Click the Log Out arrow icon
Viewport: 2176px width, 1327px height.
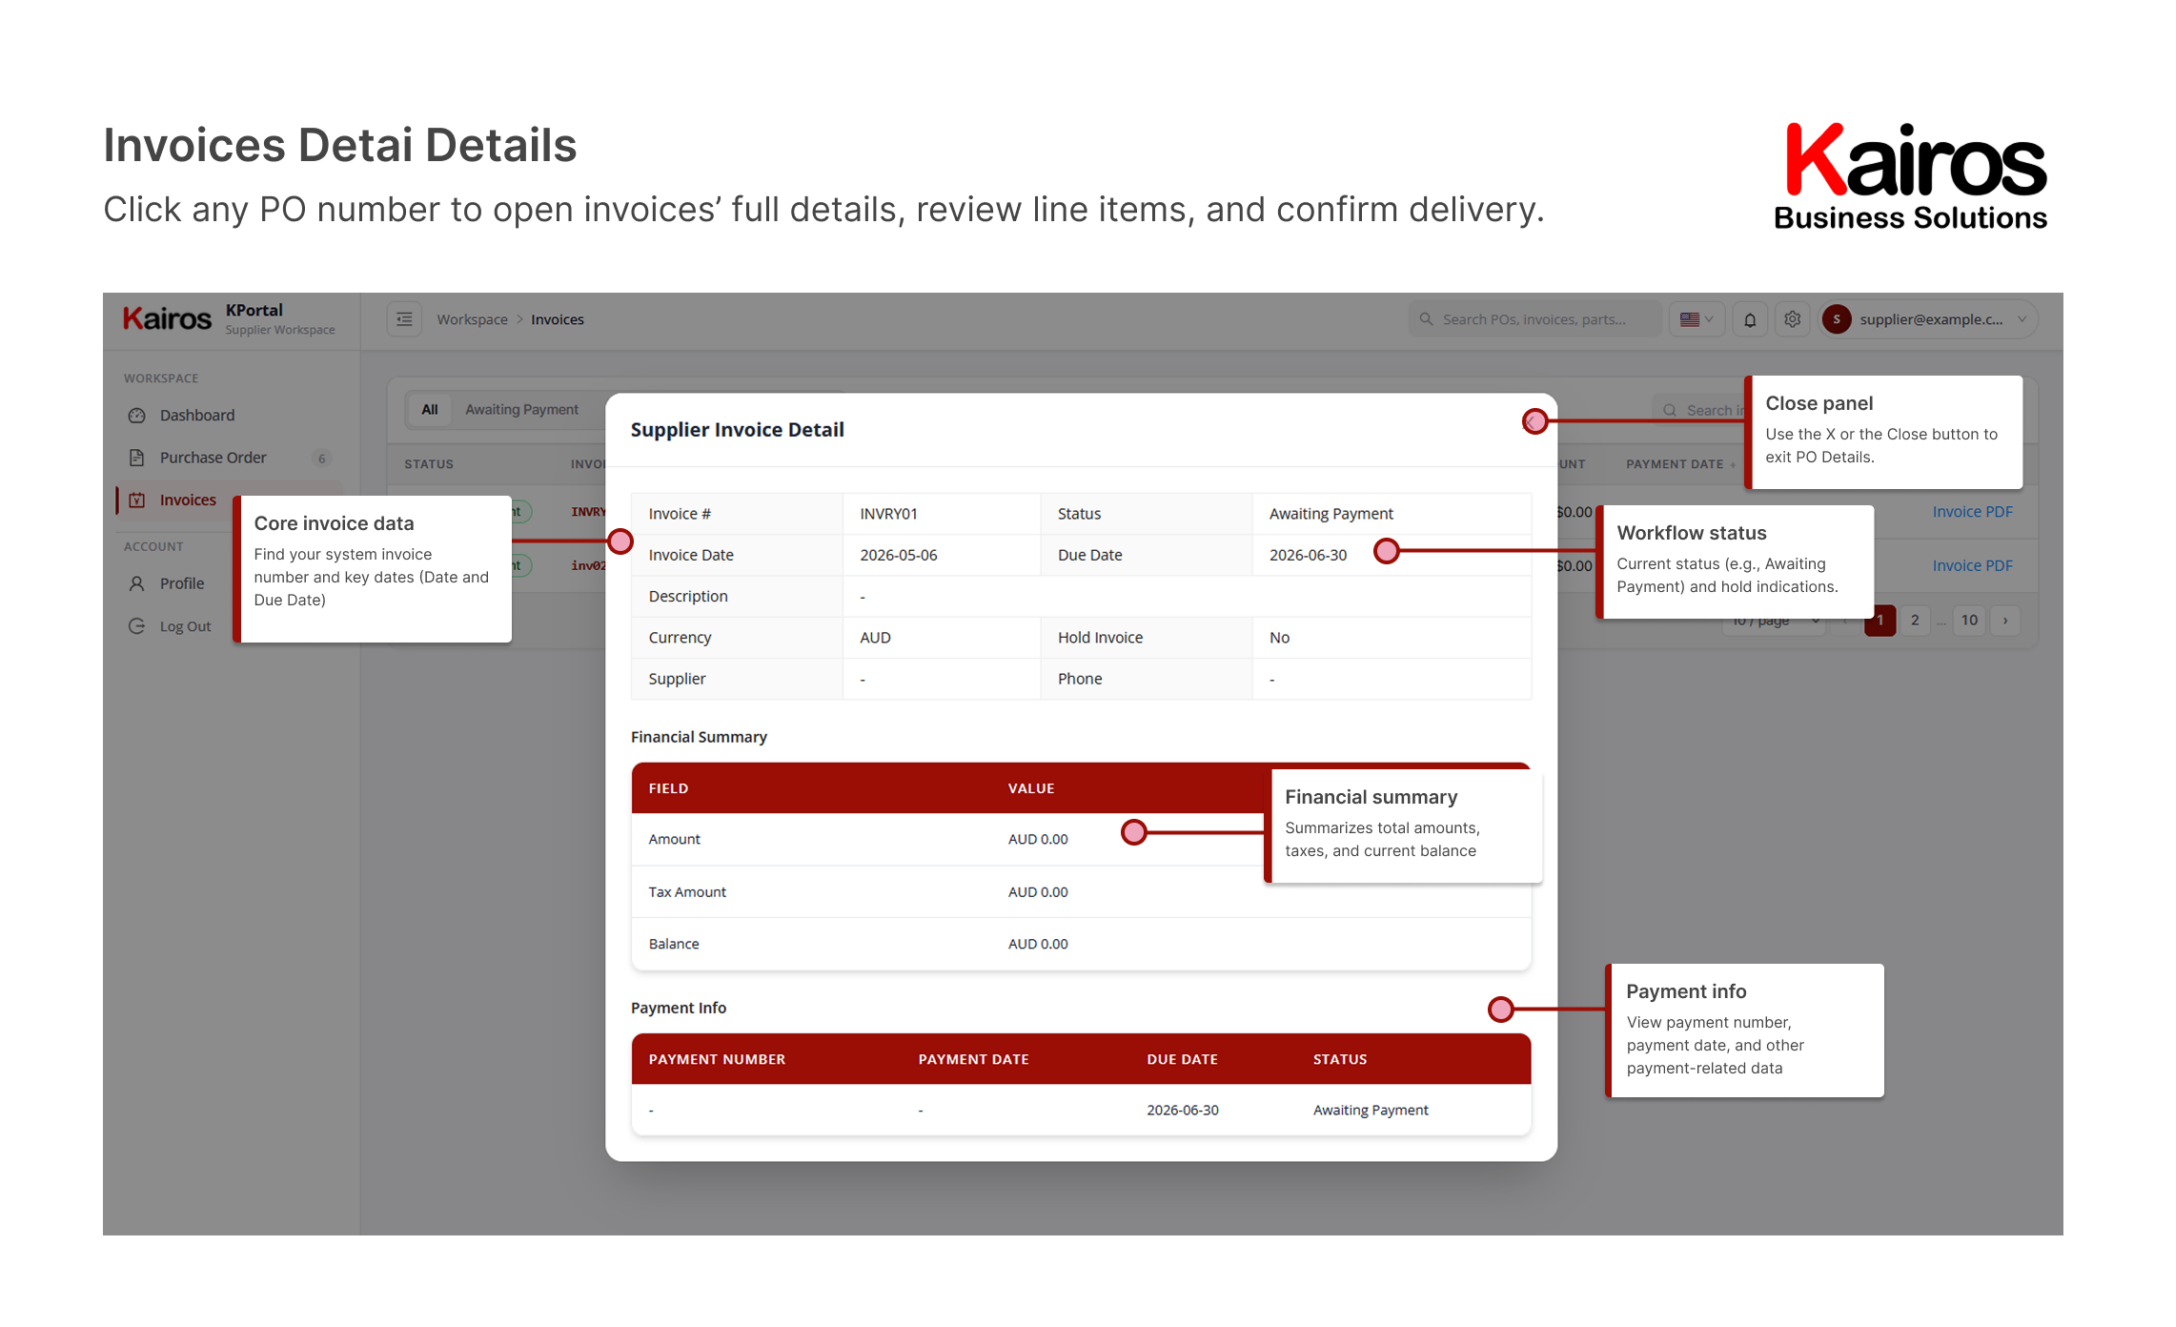click(137, 626)
